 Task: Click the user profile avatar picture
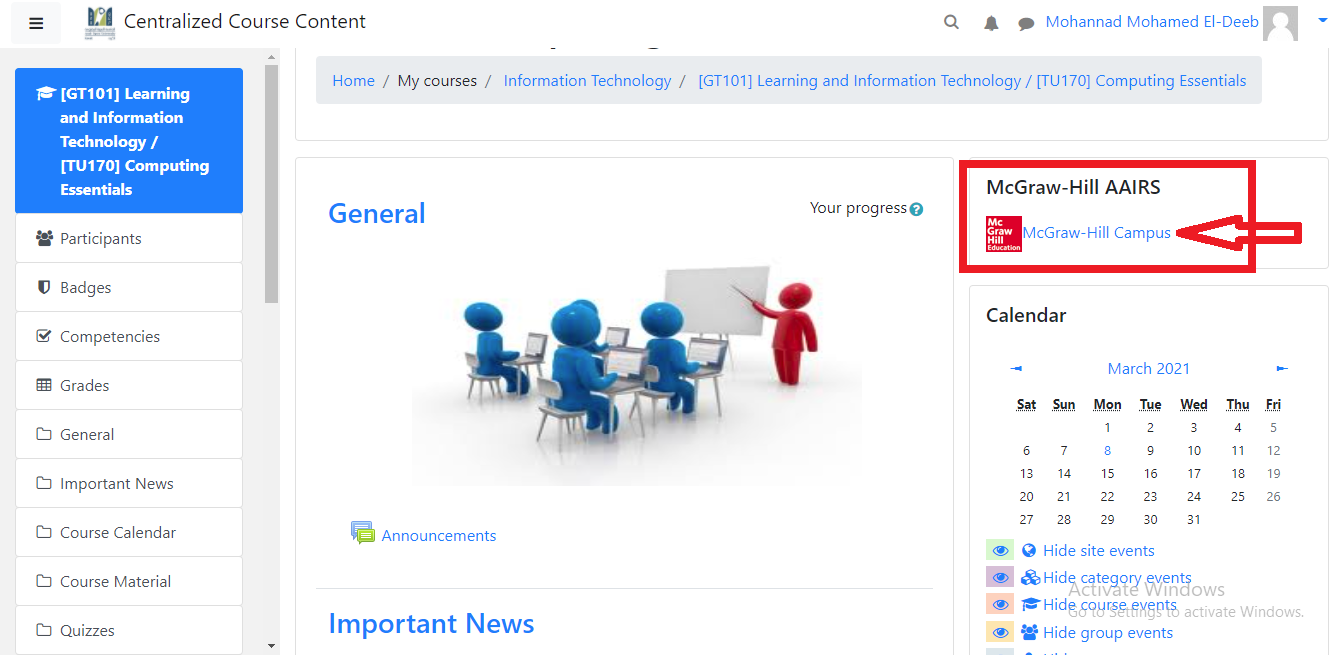(1280, 23)
